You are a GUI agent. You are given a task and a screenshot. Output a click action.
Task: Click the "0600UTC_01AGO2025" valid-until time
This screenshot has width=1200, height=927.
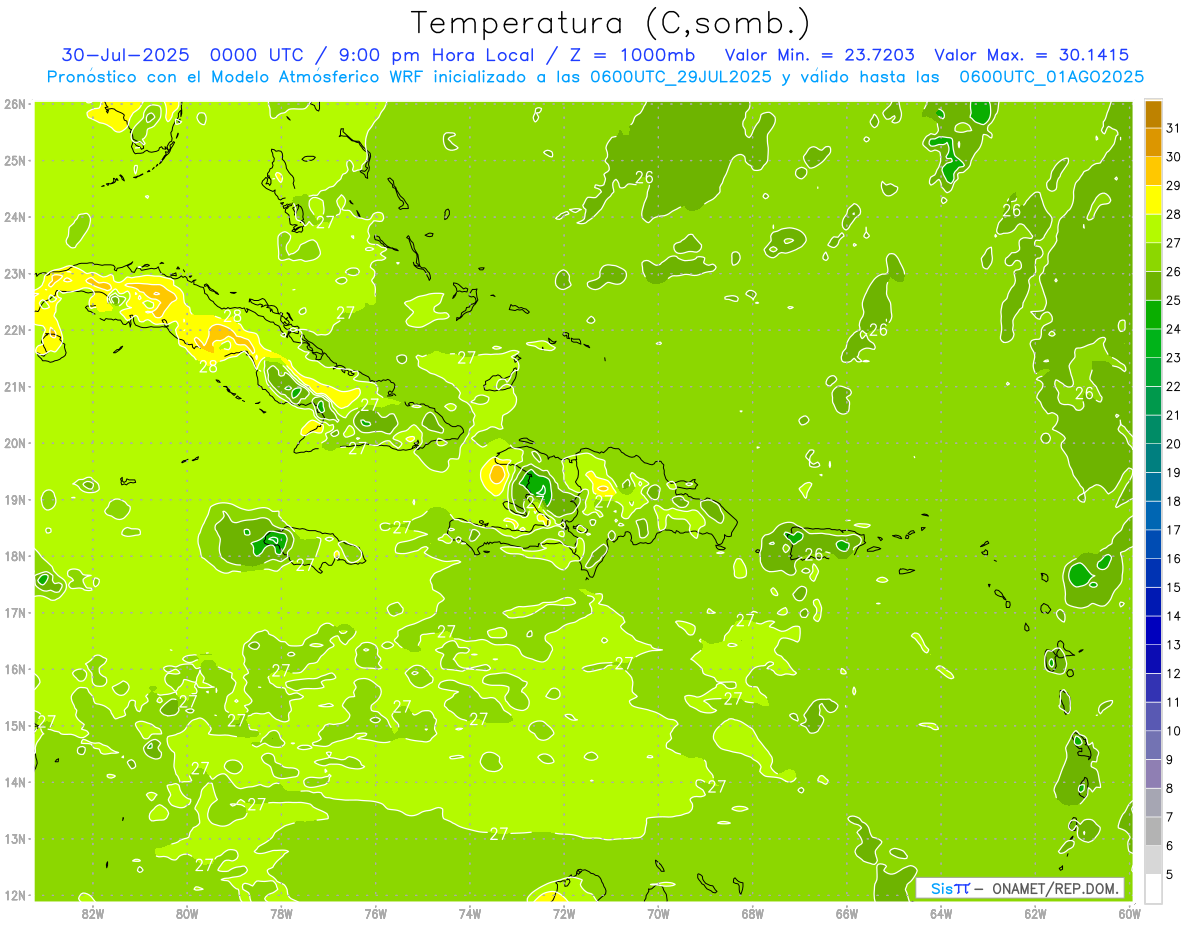1052,77
